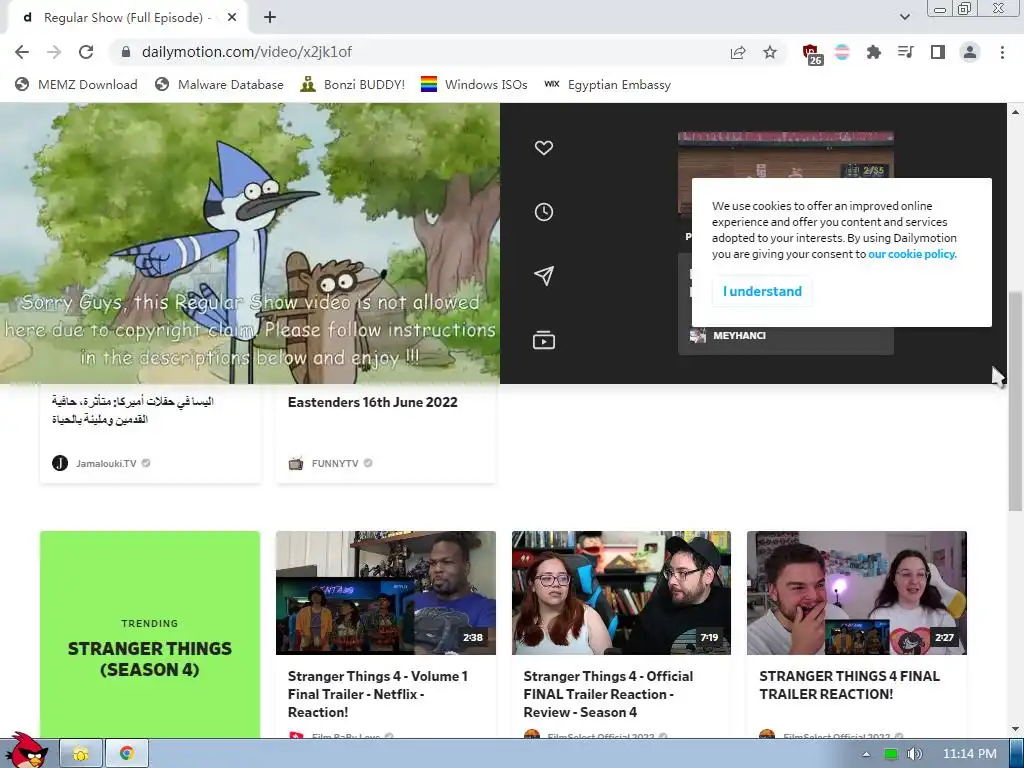This screenshot has height=768, width=1024.
Task: Click the site lock icon in address bar
Action: [x=126, y=52]
